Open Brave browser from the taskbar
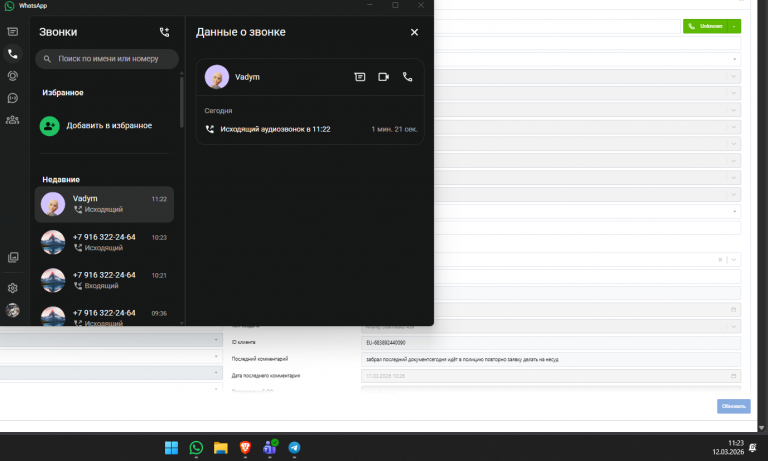Viewport: 768px width, 461px height. 245,448
